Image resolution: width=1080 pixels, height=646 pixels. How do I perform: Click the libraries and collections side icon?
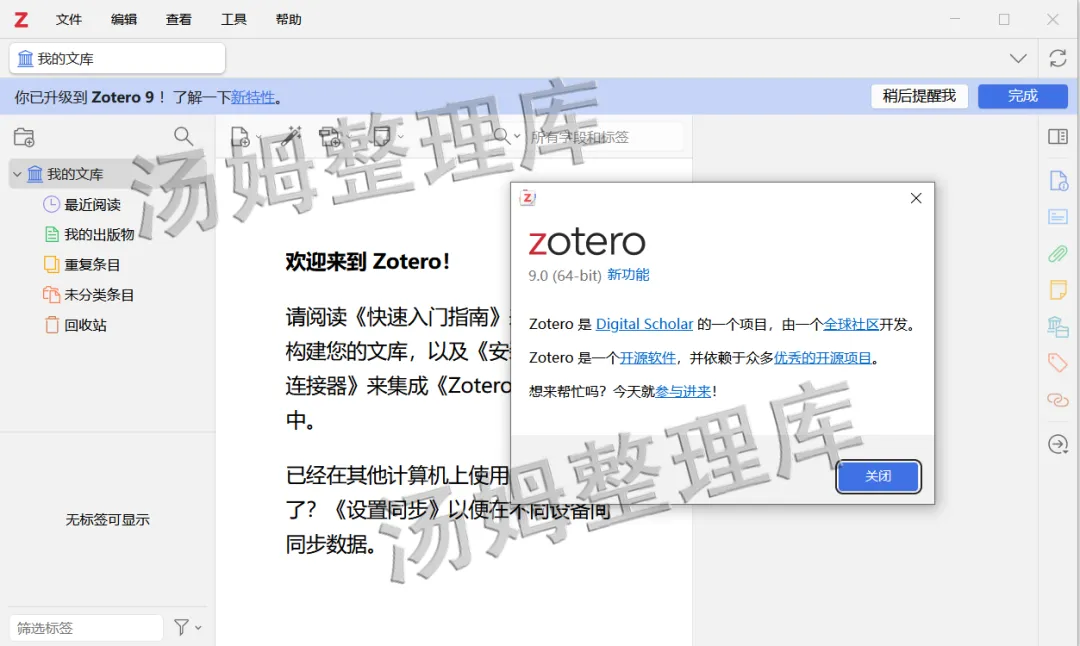[1058, 326]
